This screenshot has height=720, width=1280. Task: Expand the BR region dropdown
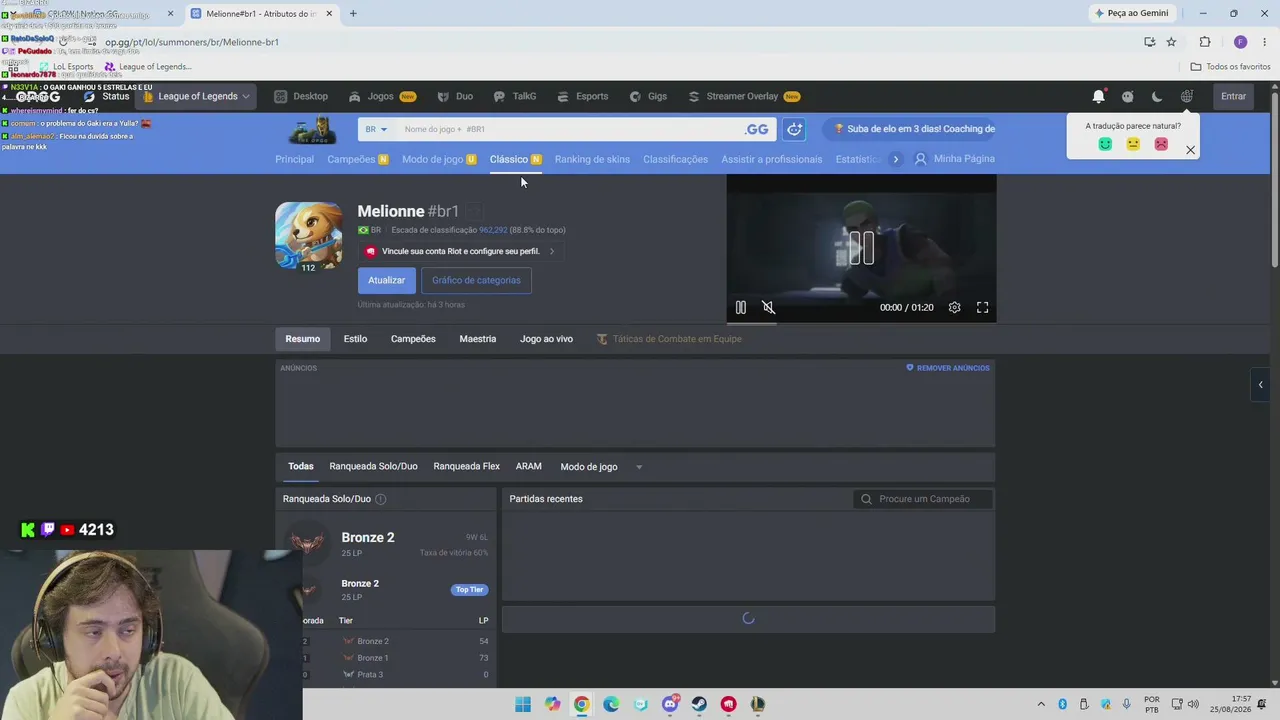376,129
